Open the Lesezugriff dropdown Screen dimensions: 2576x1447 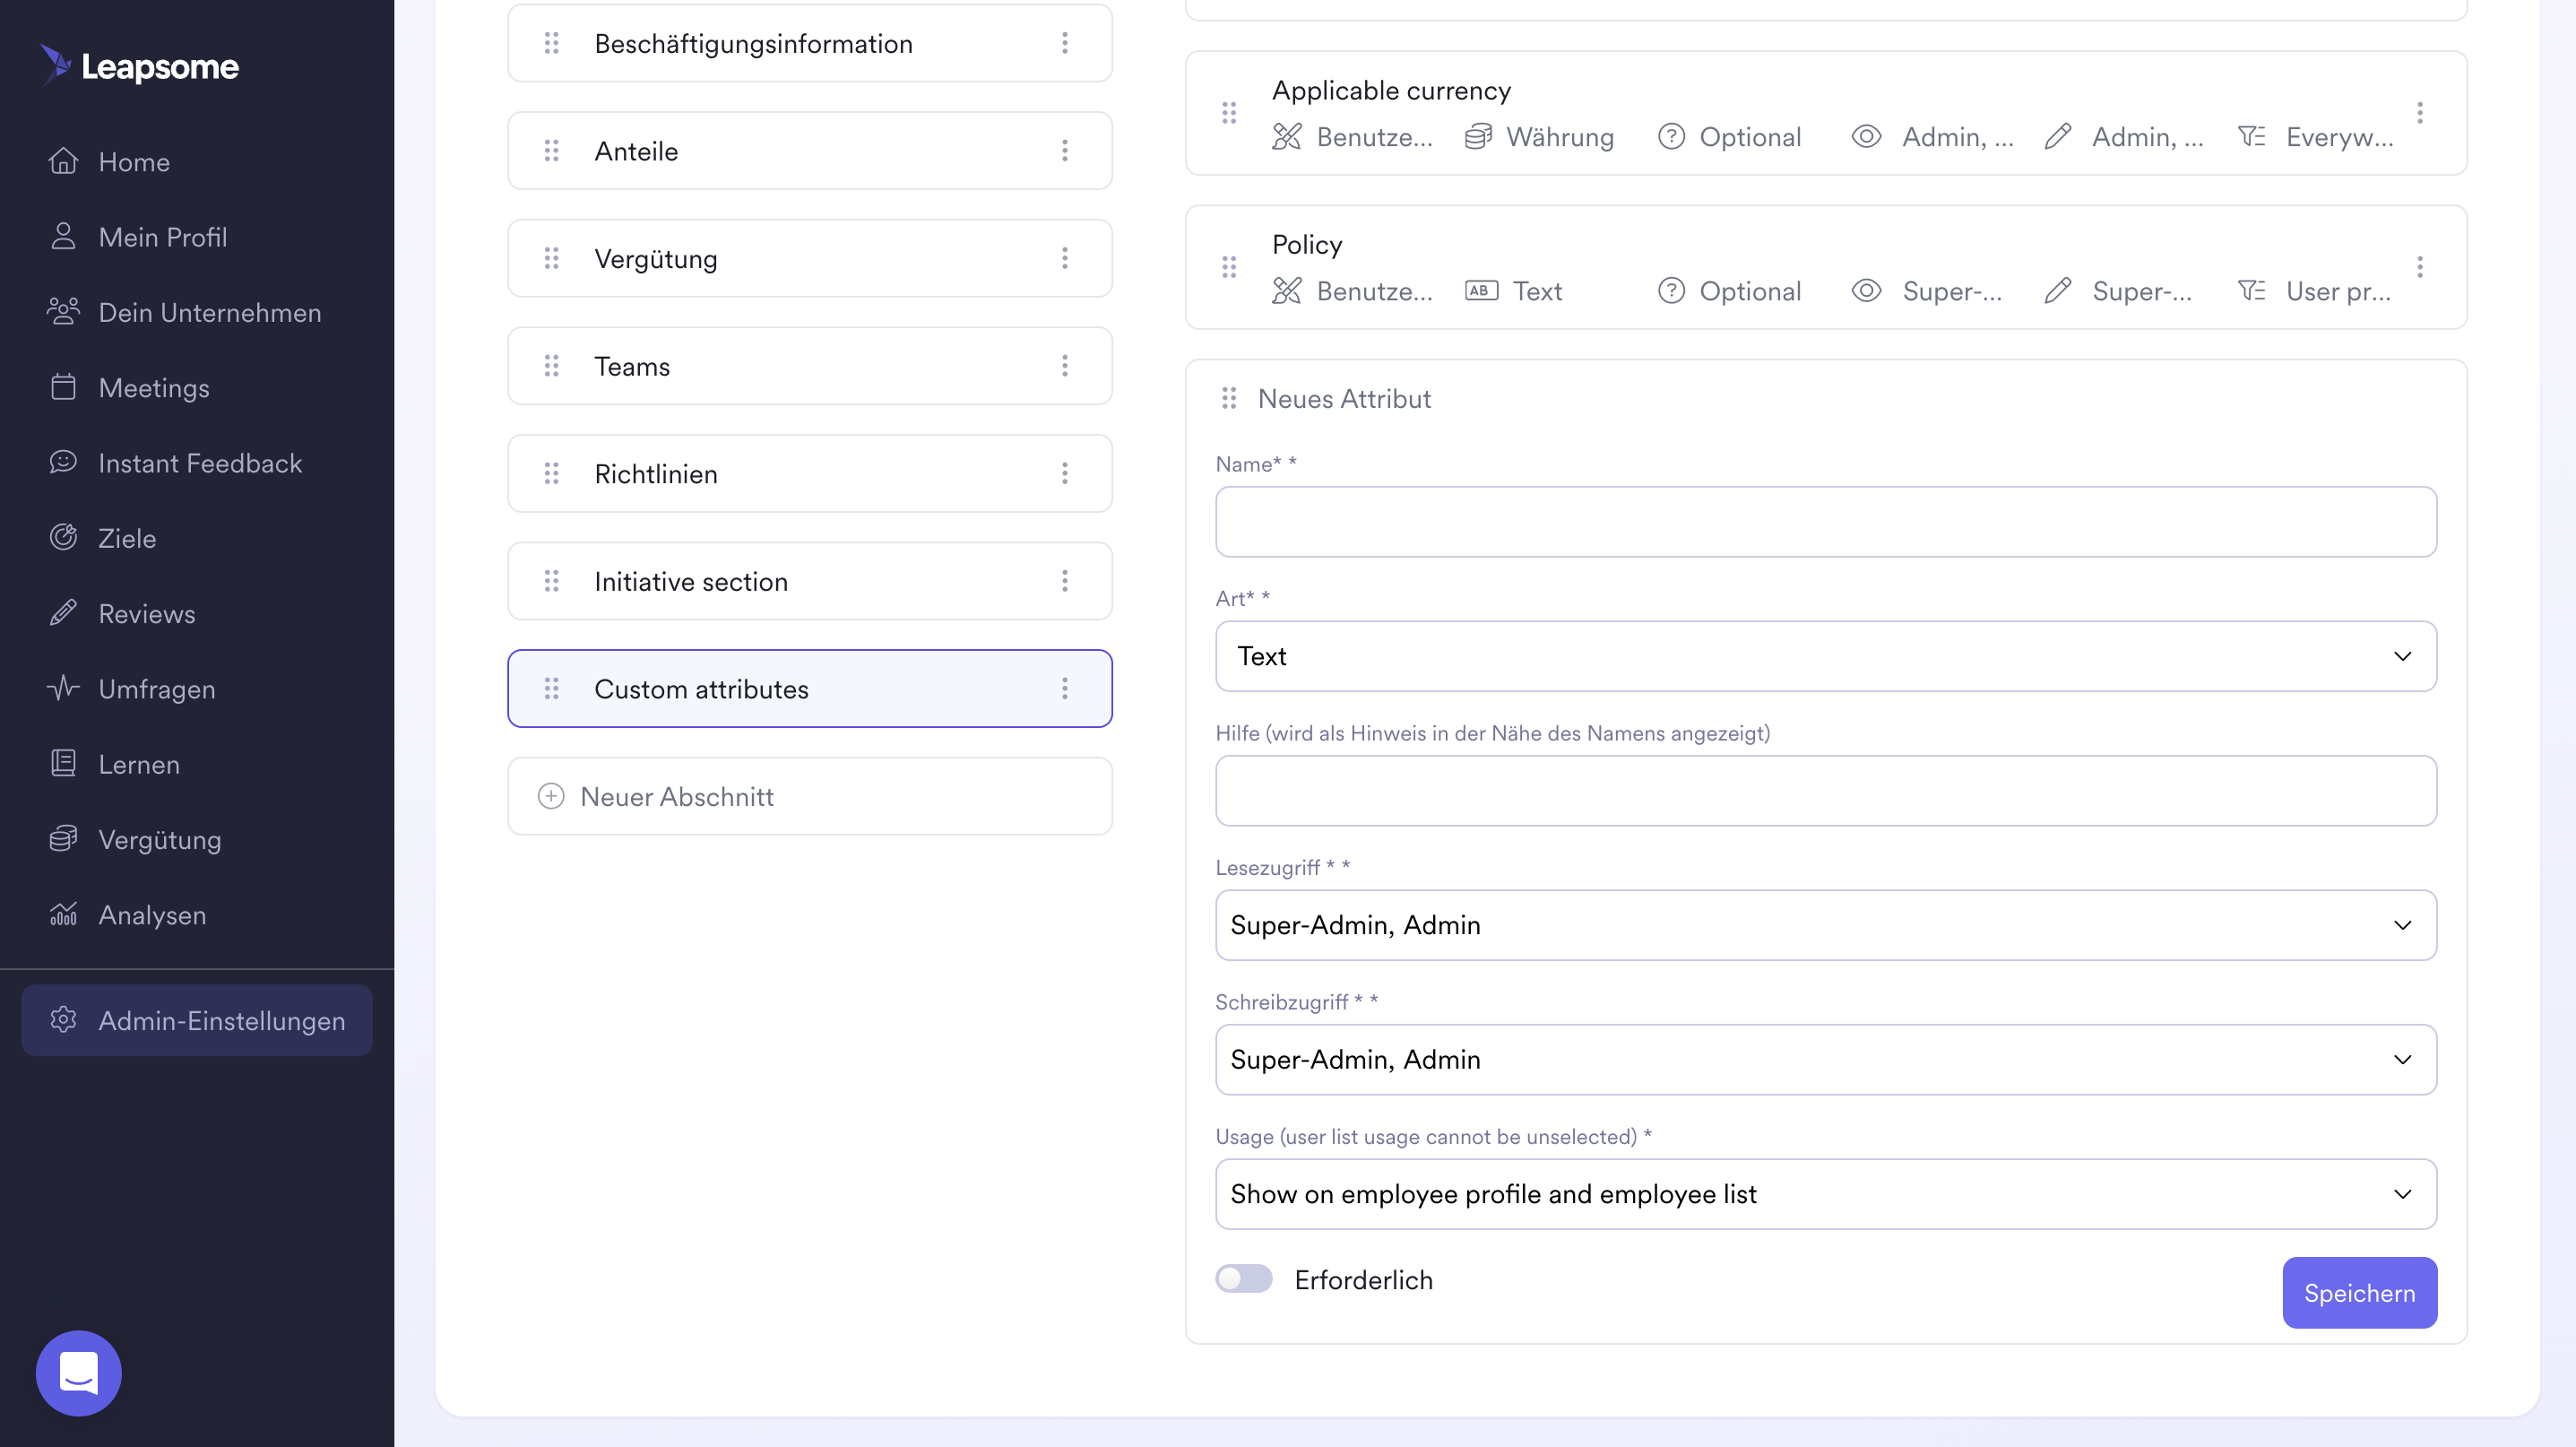[1826, 925]
